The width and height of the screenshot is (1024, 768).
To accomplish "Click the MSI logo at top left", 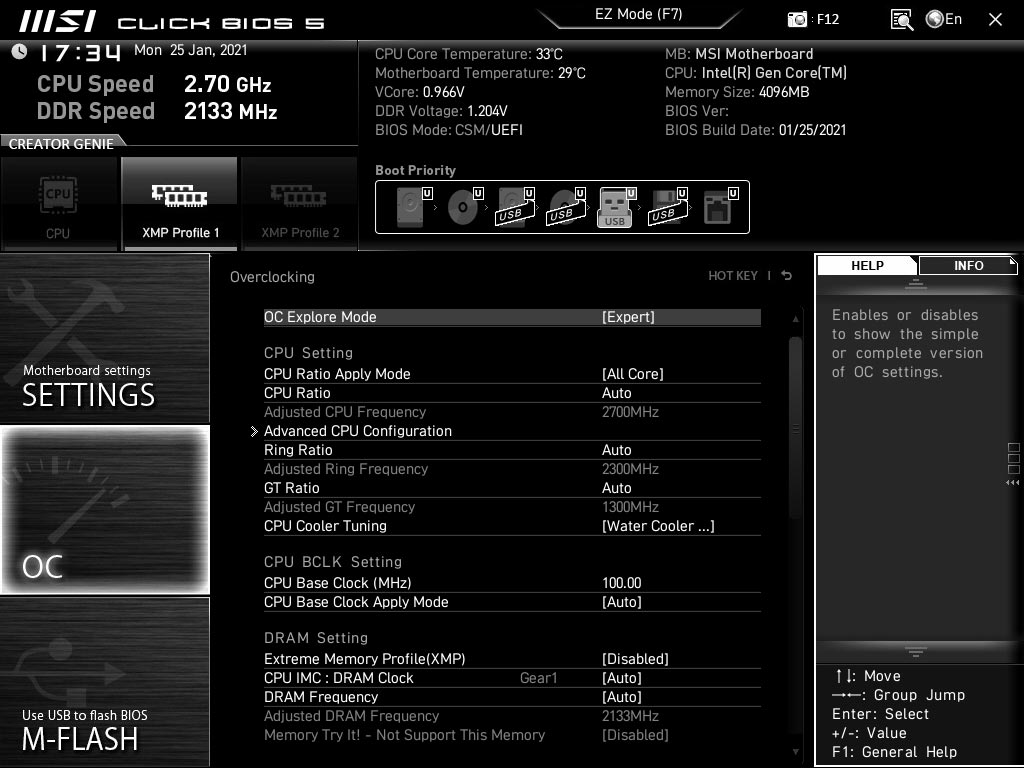I will 57,22.
